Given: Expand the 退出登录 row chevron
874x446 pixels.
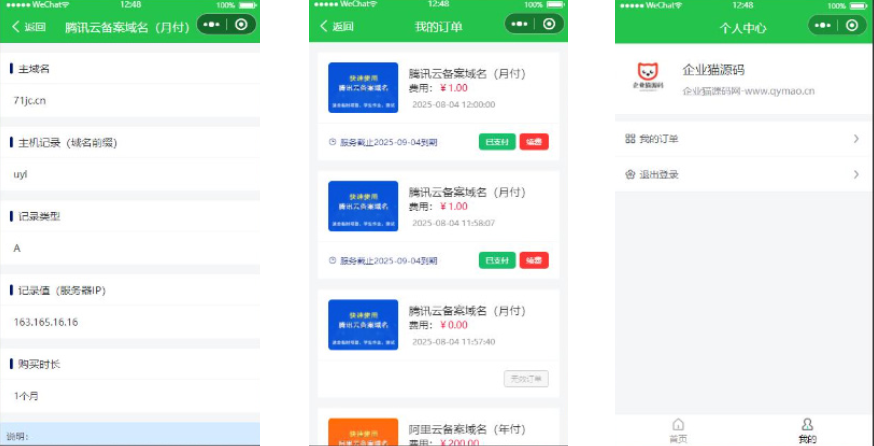Looking at the screenshot, I should [857, 174].
